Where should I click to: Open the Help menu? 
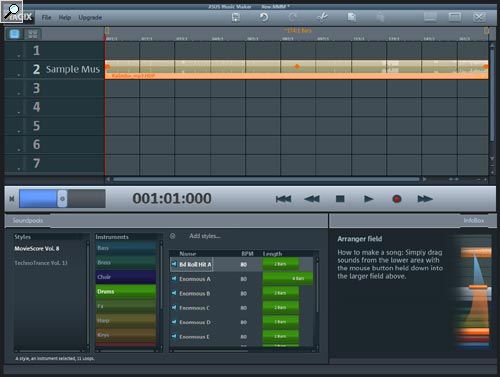click(x=65, y=17)
